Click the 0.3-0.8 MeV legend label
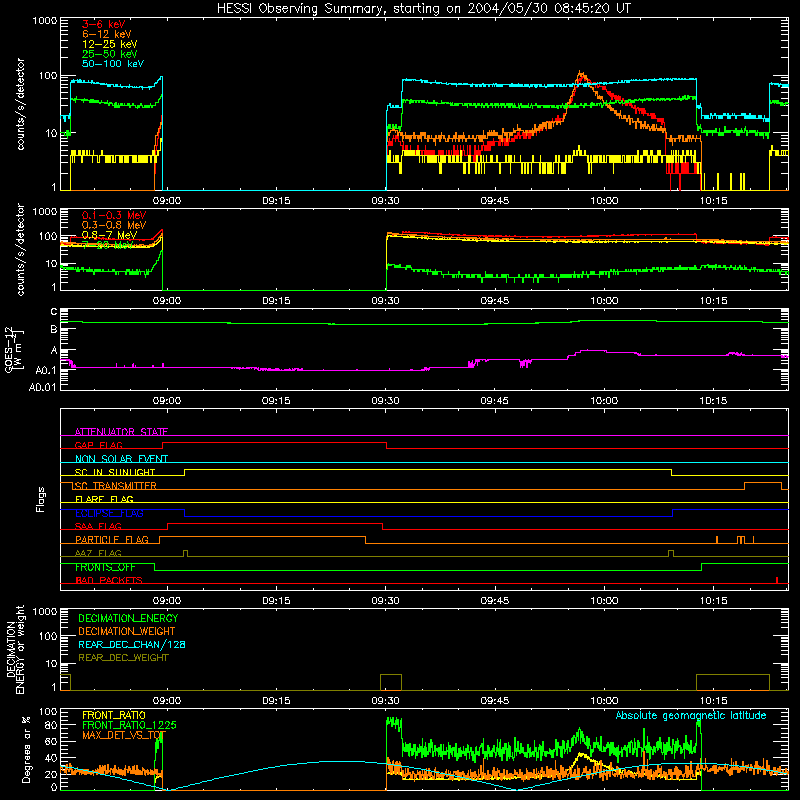Viewport: 800px width, 800px height. coord(114,225)
